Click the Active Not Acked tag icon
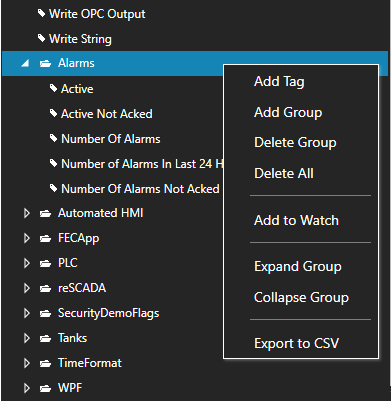The width and height of the screenshot is (391, 401). (53, 113)
